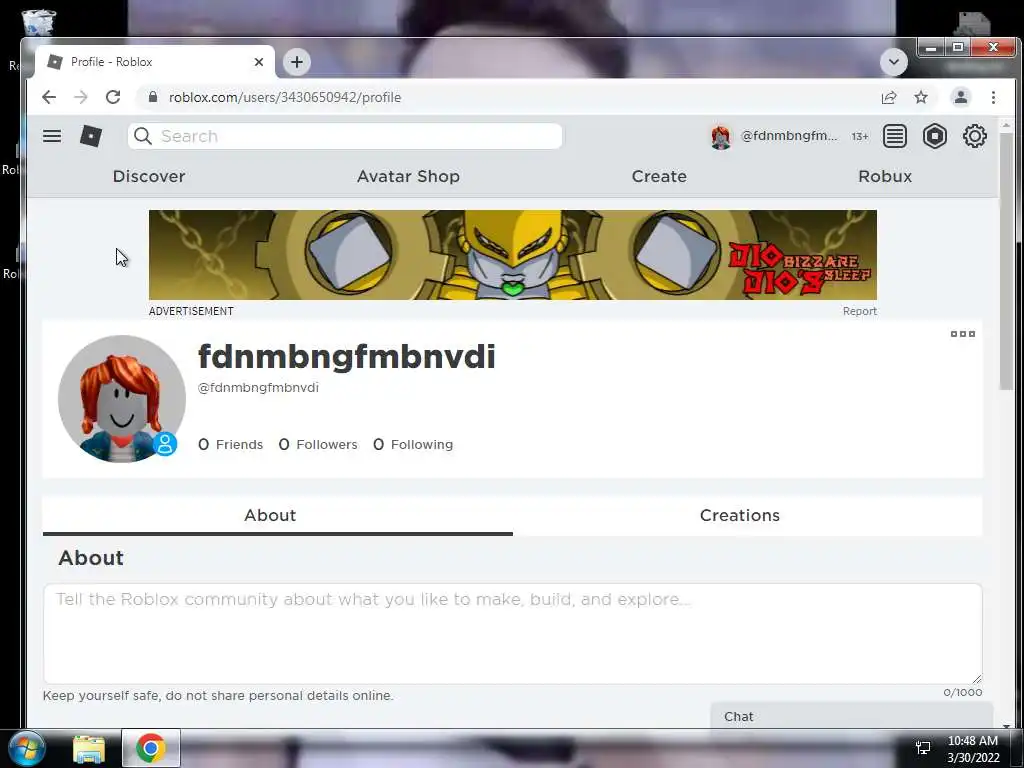Image resolution: width=1024 pixels, height=768 pixels.
Task: Click Report under the advertisement
Action: pos(859,312)
